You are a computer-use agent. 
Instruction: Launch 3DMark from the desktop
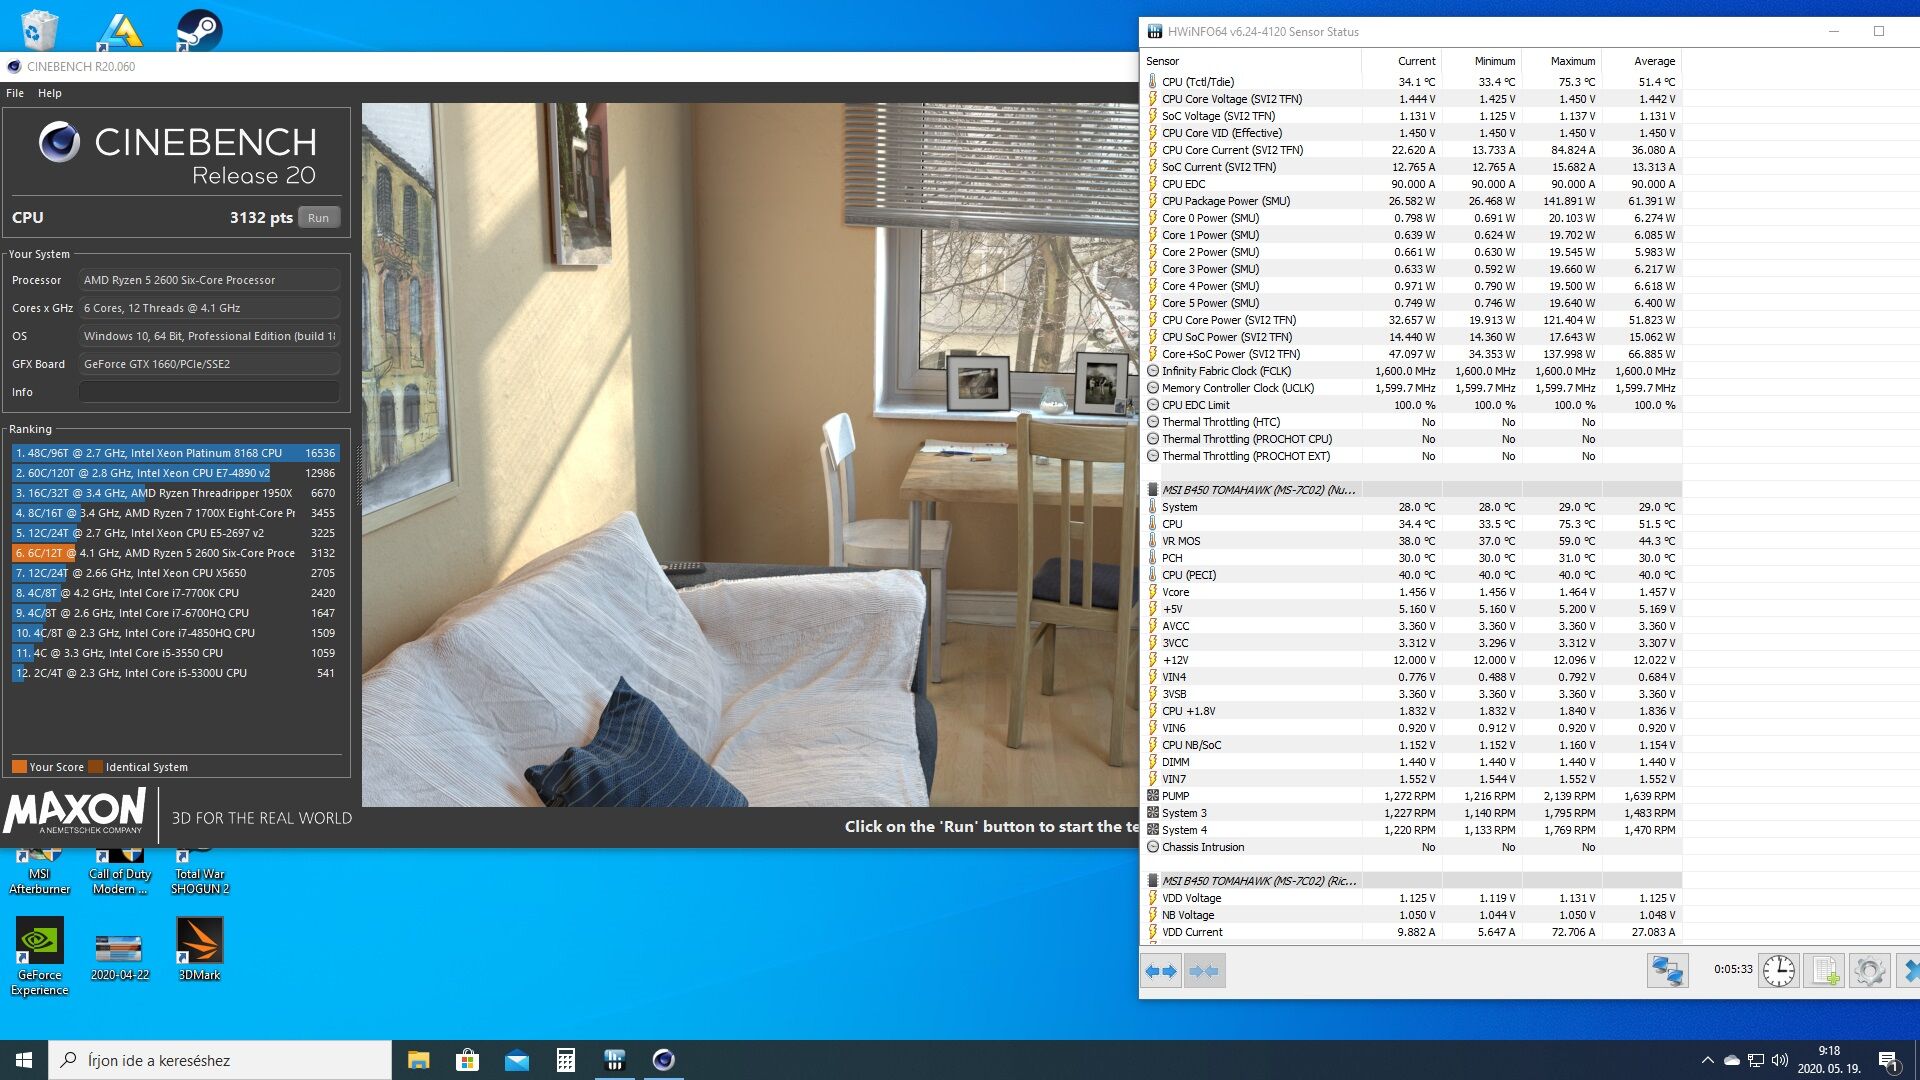[199, 950]
